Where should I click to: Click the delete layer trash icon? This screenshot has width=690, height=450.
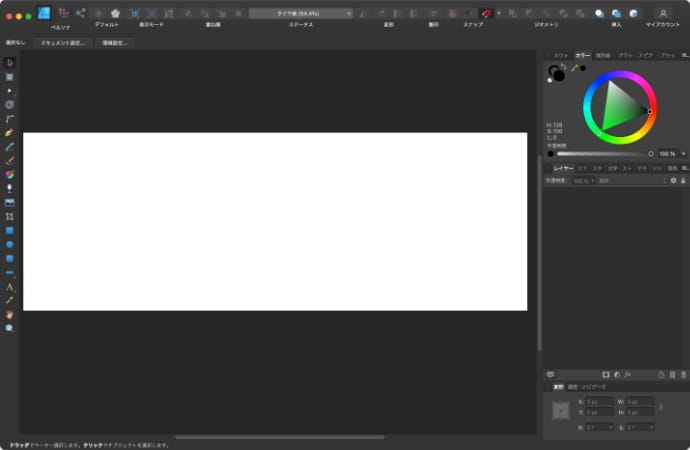[x=683, y=374]
